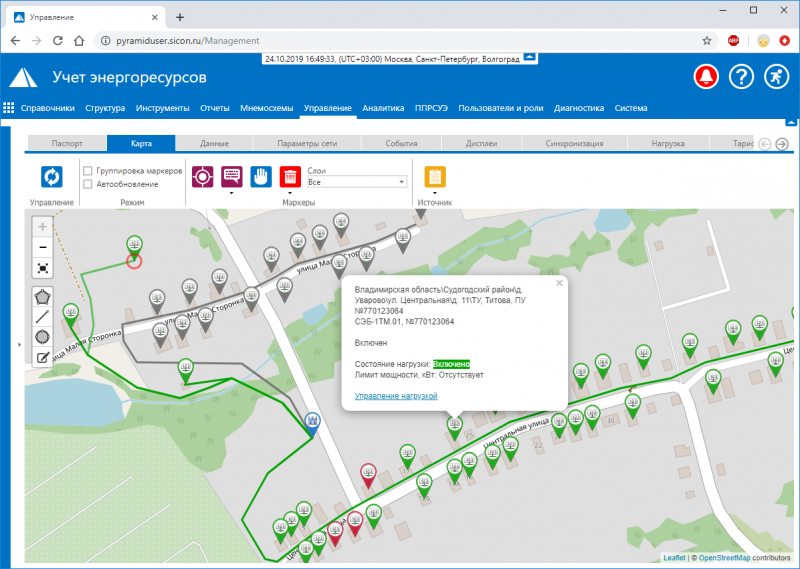Open the Слои dropdown set to Все
This screenshot has width=800, height=569.
pyautogui.click(x=356, y=183)
